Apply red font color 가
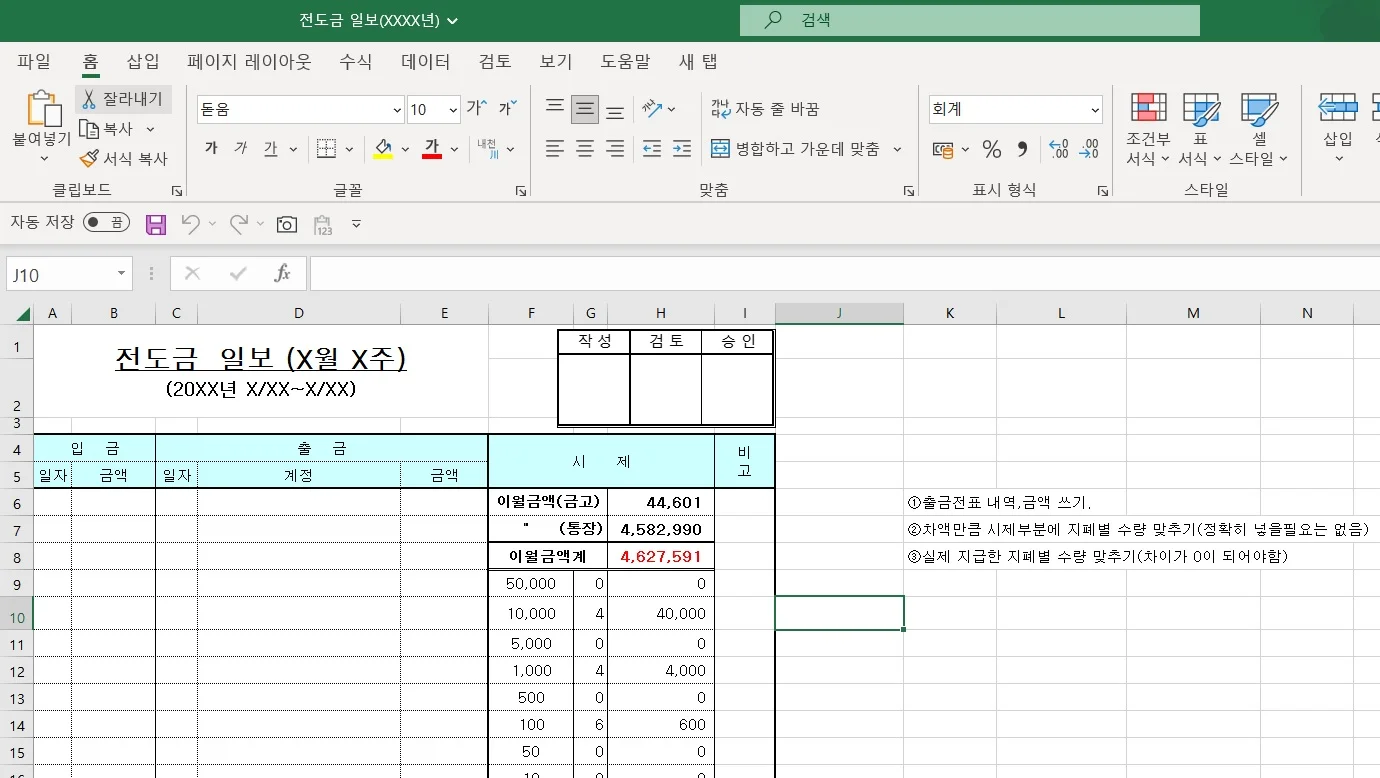 pyautogui.click(x=432, y=149)
